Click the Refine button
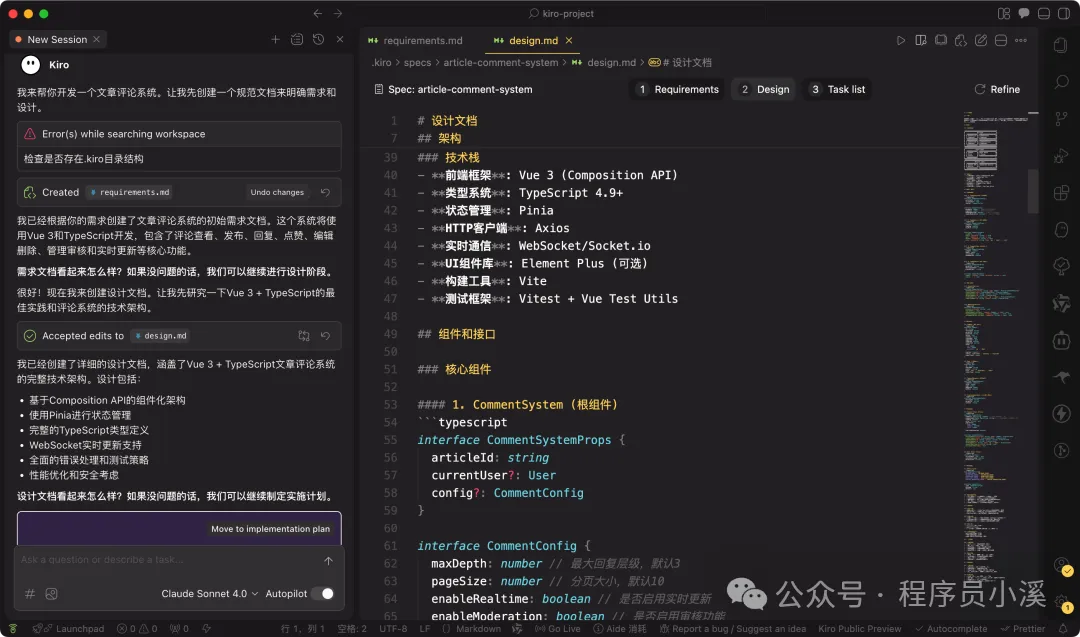The width and height of the screenshot is (1080, 637). tap(997, 90)
